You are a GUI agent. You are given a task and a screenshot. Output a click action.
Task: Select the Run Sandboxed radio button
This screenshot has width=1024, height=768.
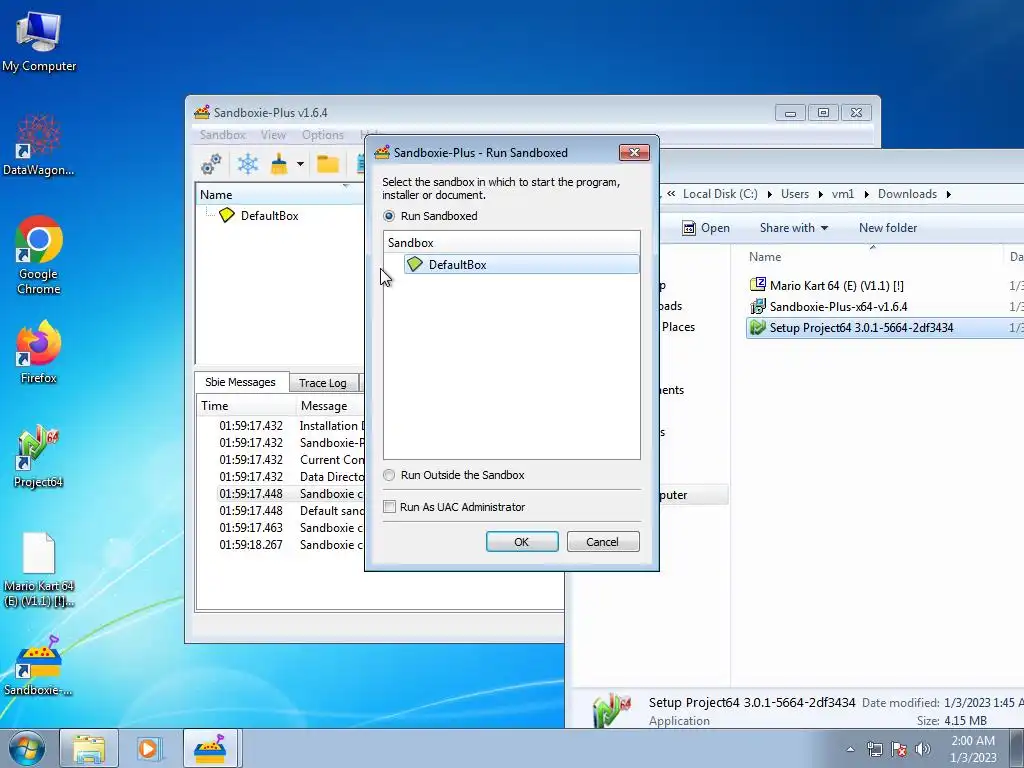[389, 216]
